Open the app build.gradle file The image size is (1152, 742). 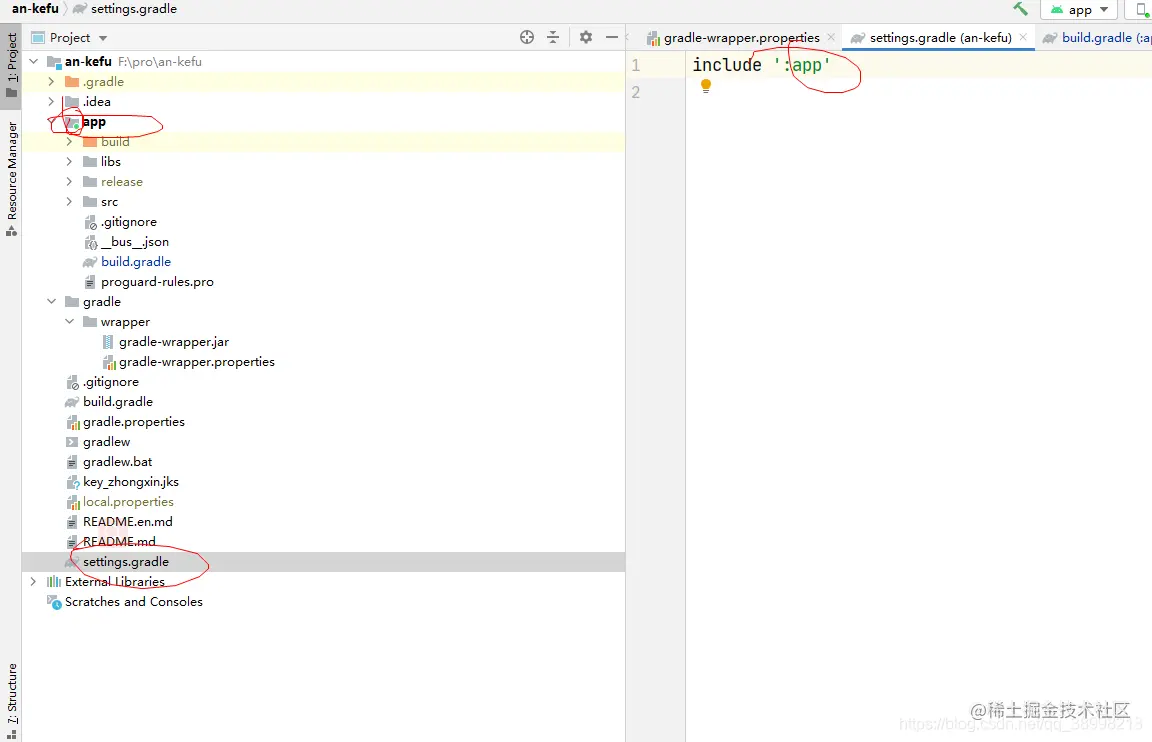coord(136,262)
